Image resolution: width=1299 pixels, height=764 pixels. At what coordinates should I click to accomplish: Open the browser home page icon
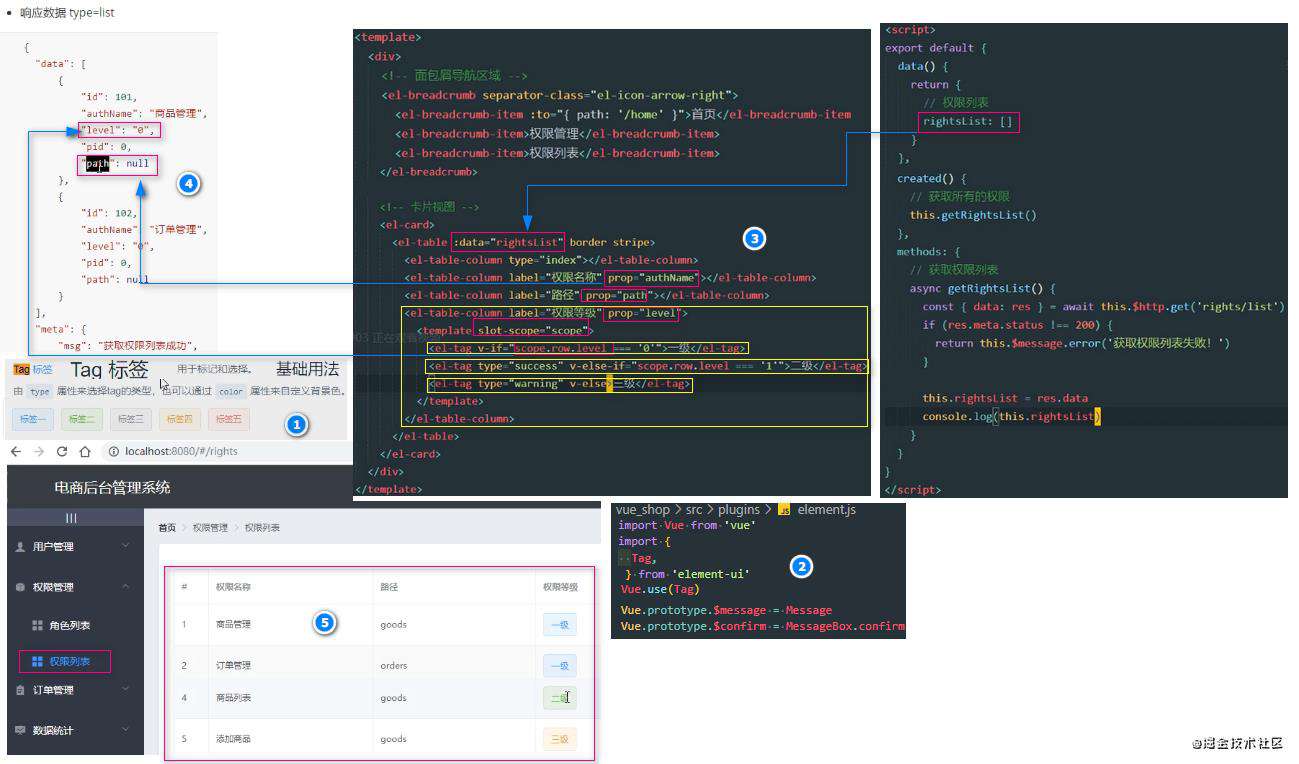[85, 452]
